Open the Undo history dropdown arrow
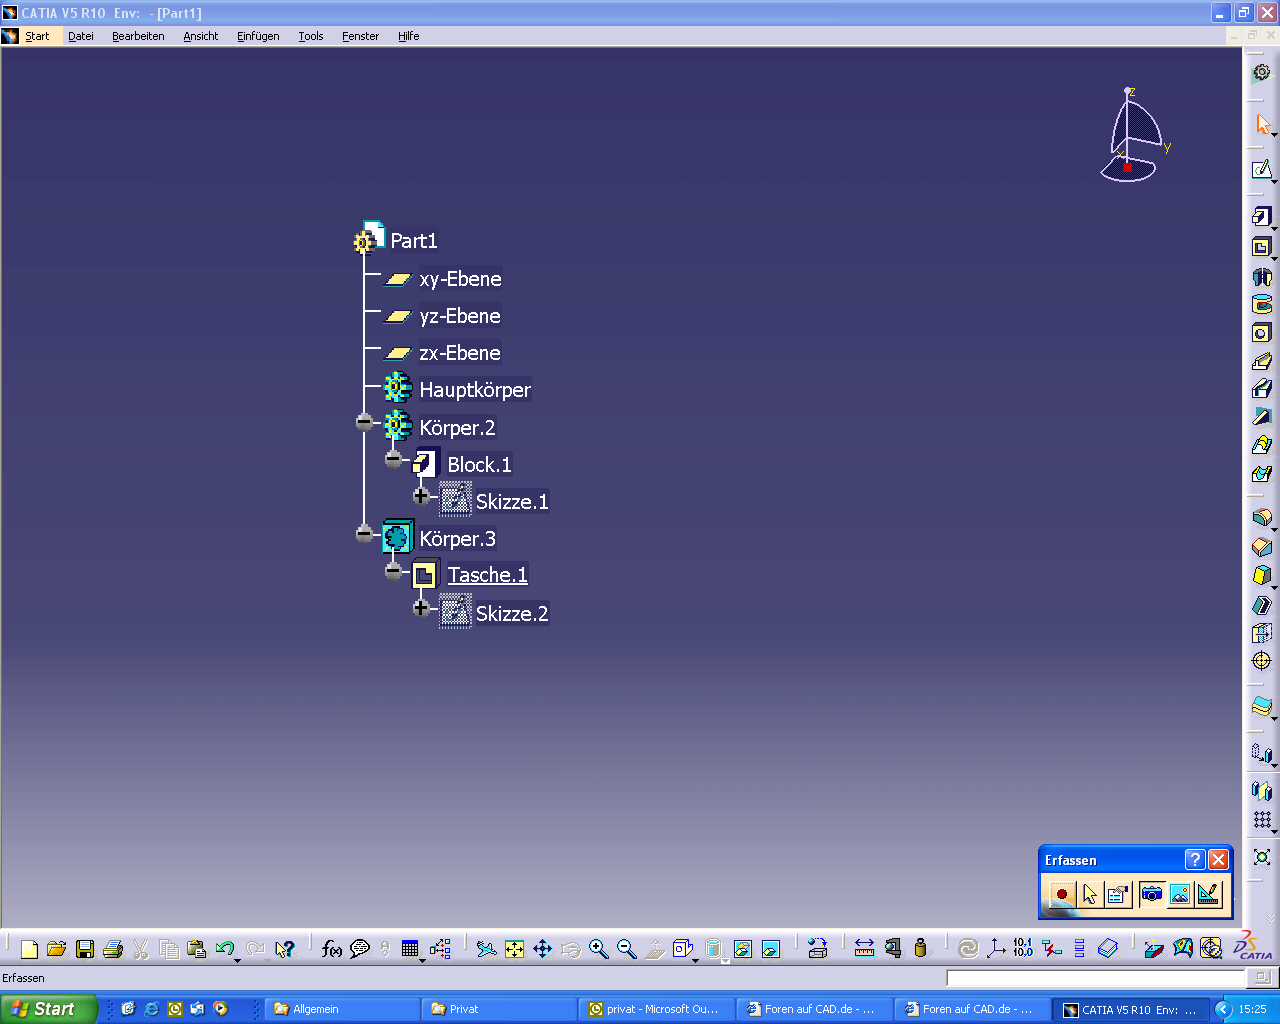 click(238, 960)
